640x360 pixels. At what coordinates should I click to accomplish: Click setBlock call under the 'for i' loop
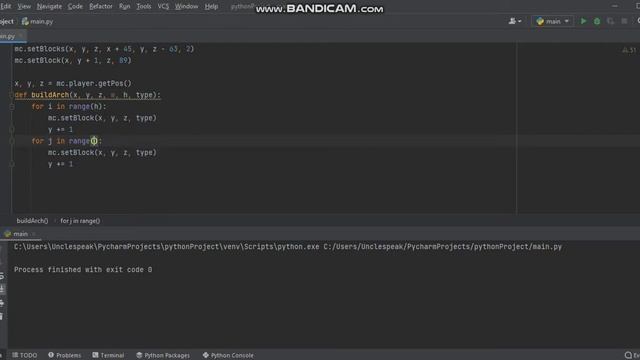pyautogui.click(x=102, y=118)
